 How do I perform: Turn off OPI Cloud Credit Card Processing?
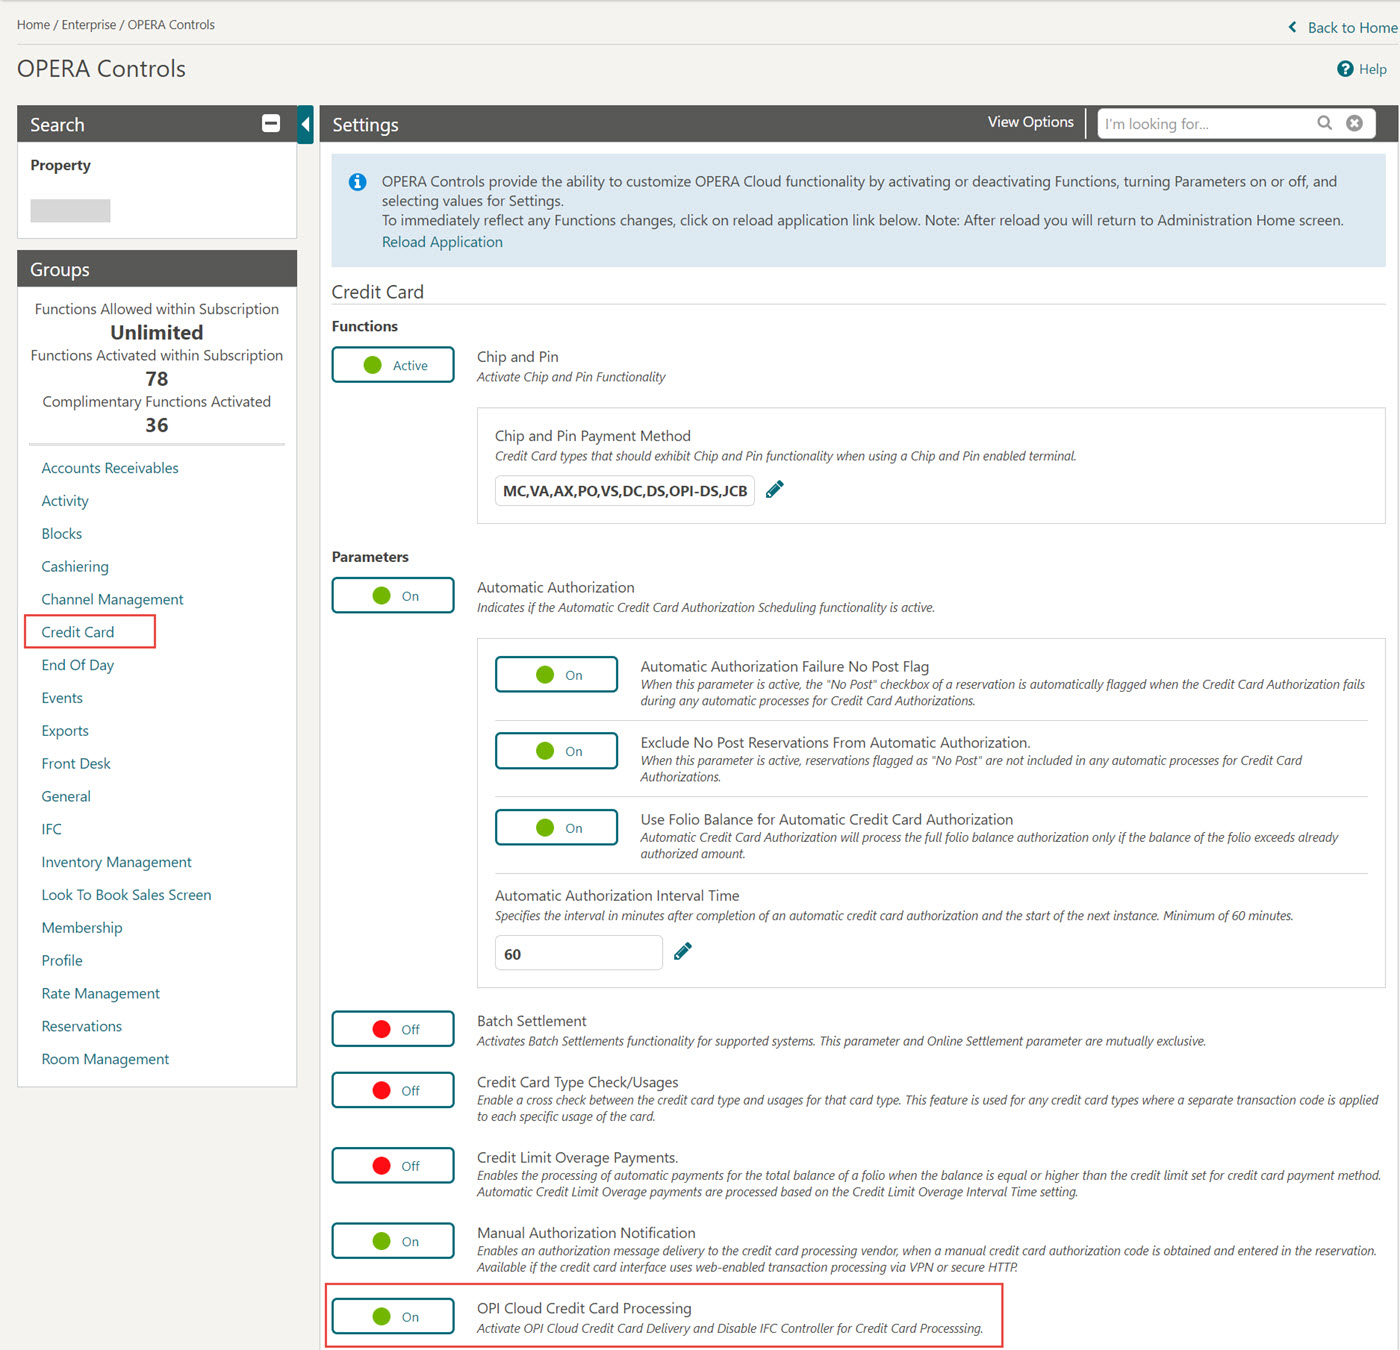click(x=393, y=1316)
